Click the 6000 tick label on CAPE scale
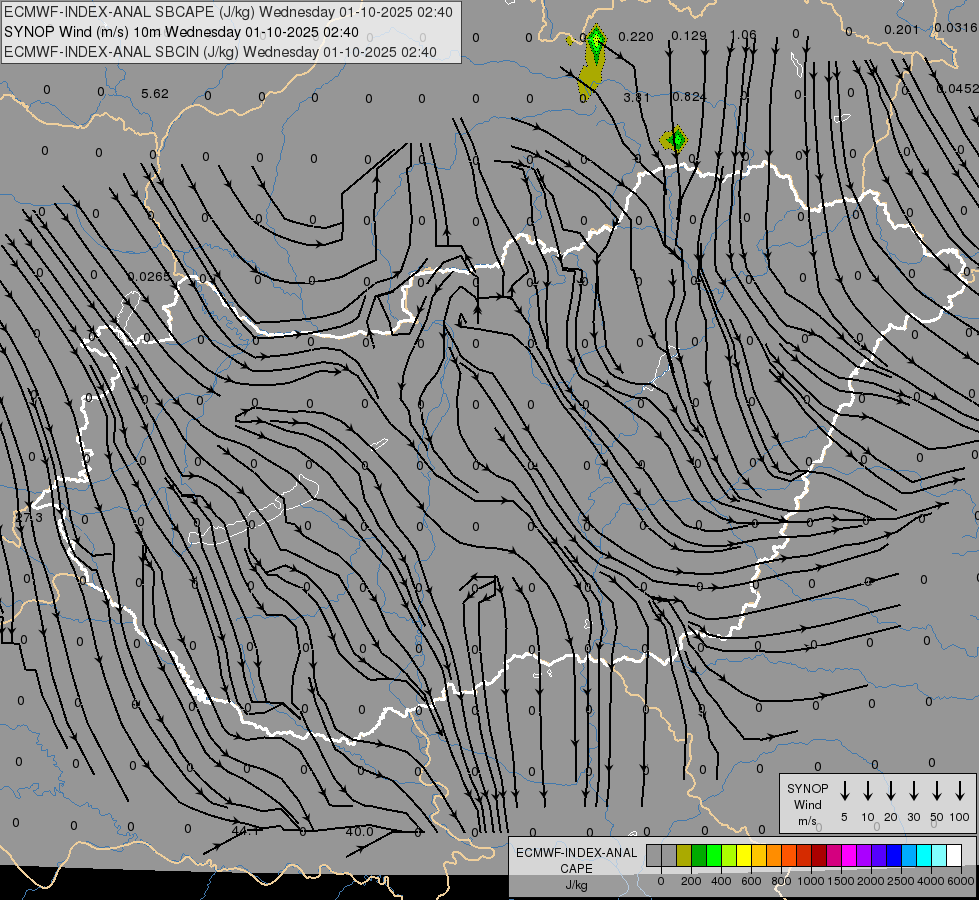Viewport: 979px width, 900px height. pyautogui.click(x=962, y=881)
